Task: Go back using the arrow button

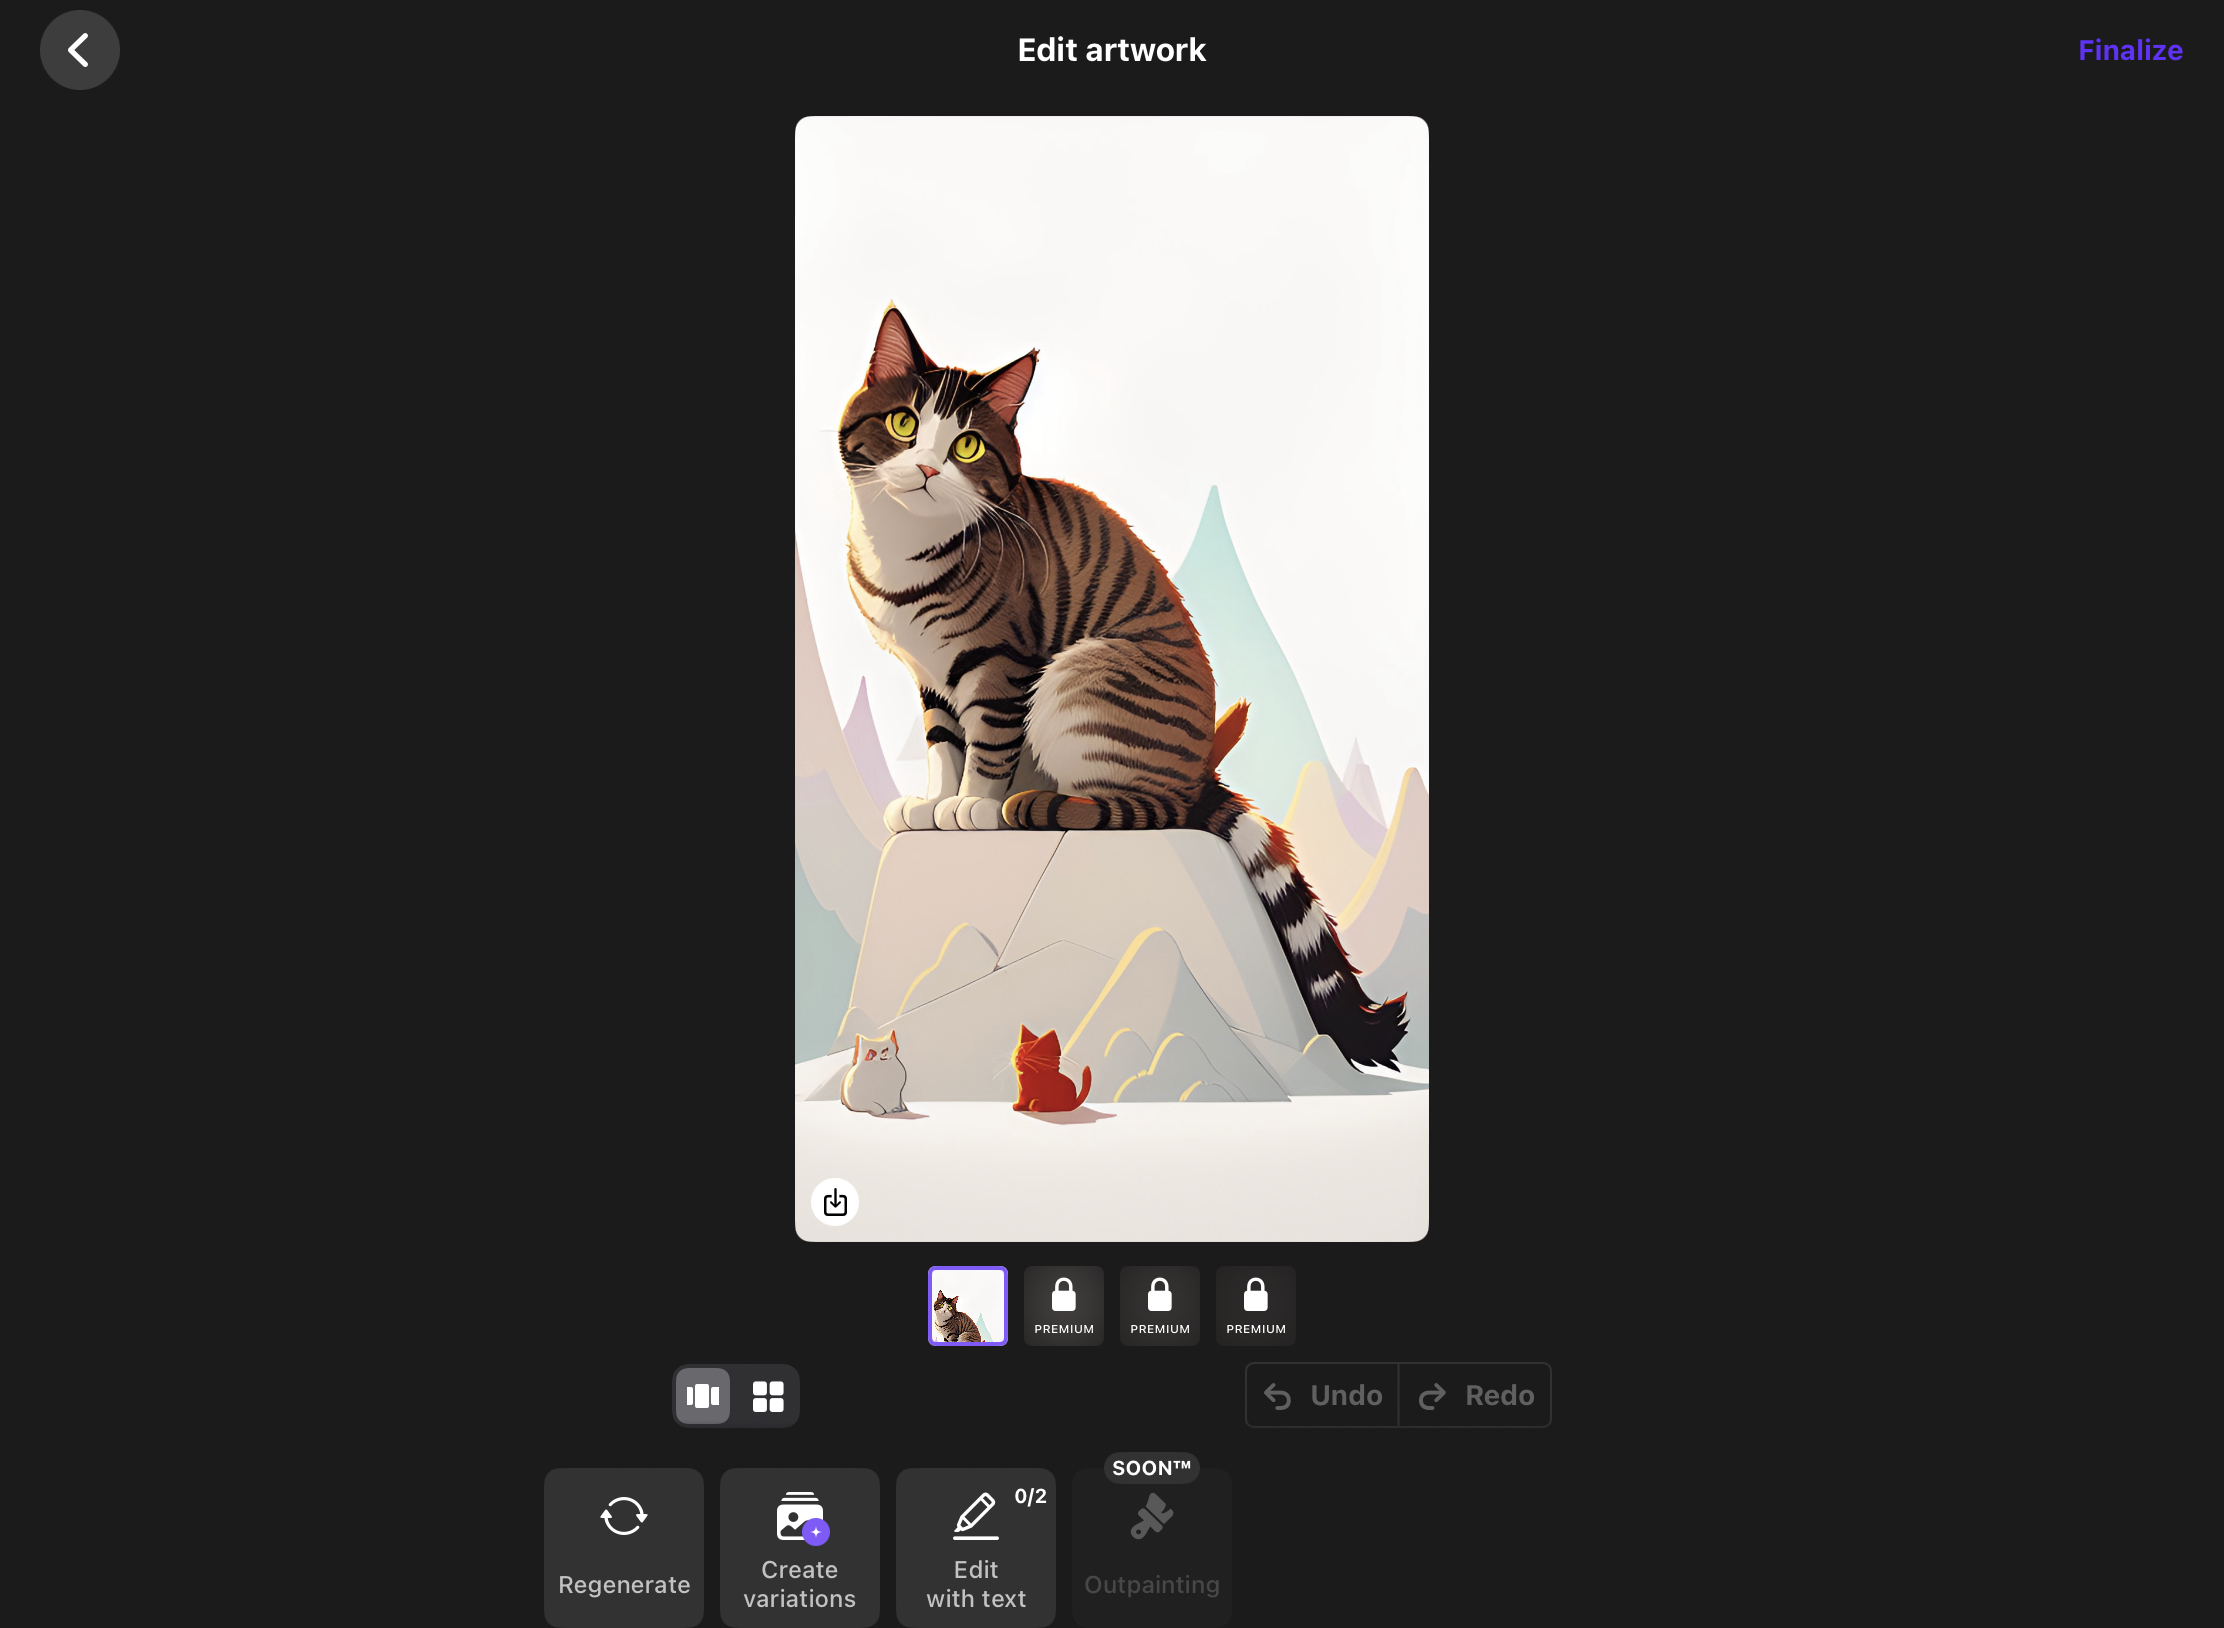Action: (x=80, y=50)
